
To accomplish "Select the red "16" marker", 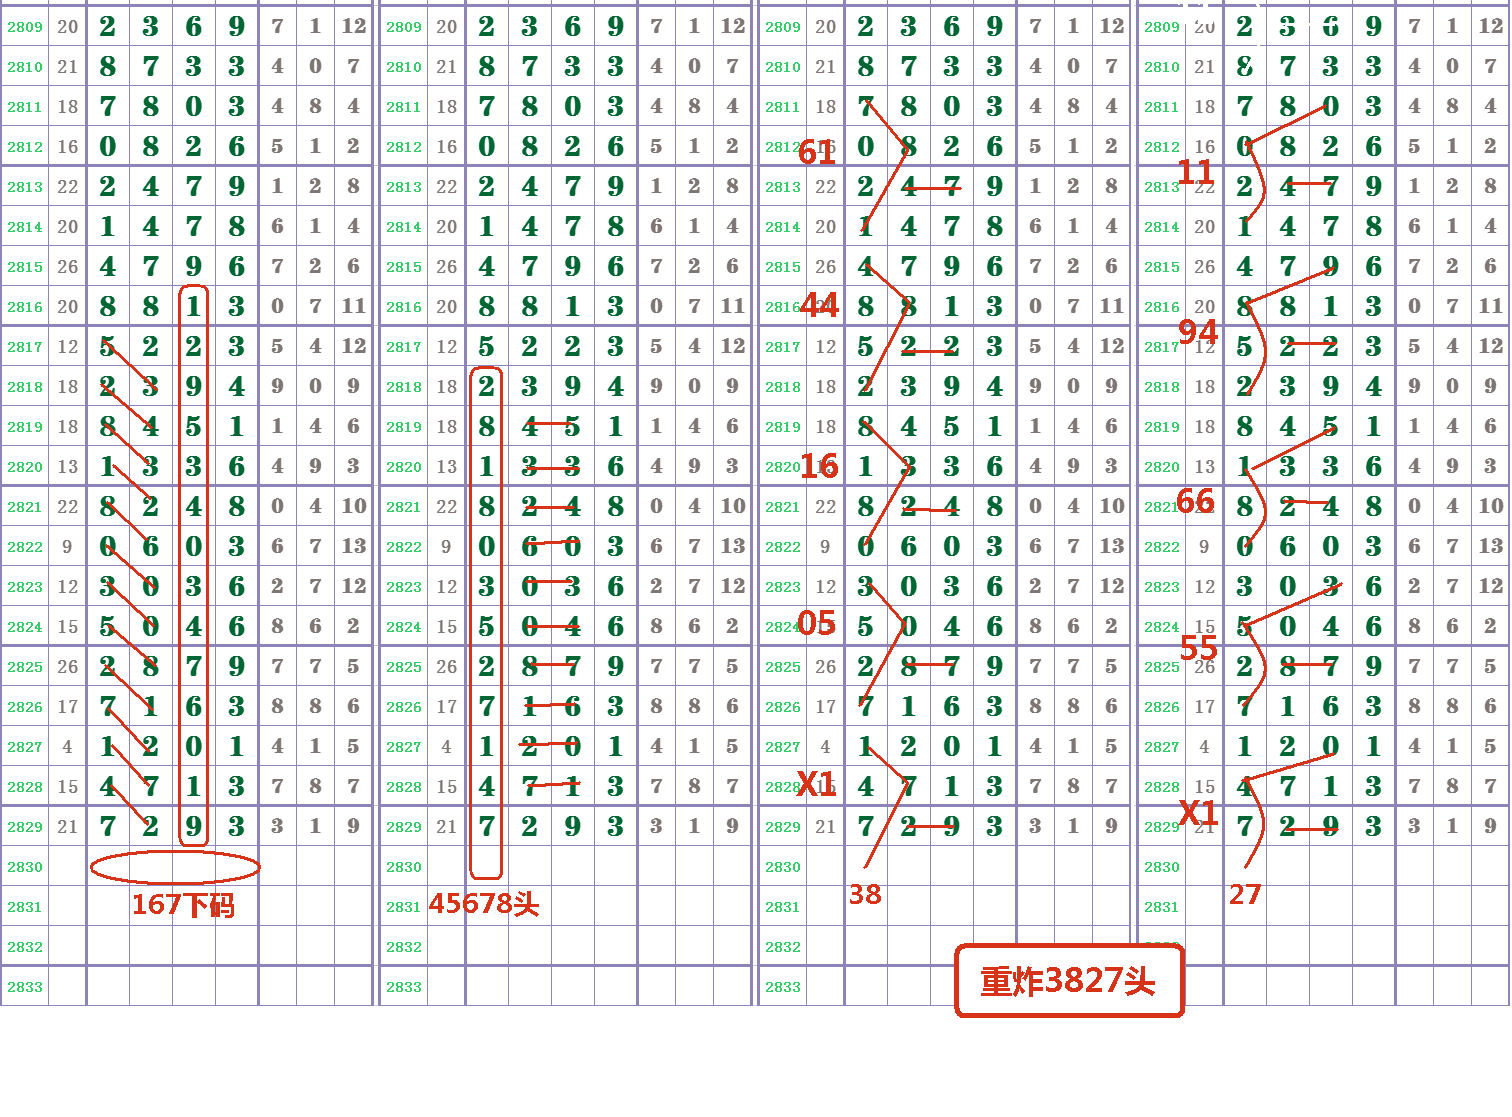I will 818,466.
